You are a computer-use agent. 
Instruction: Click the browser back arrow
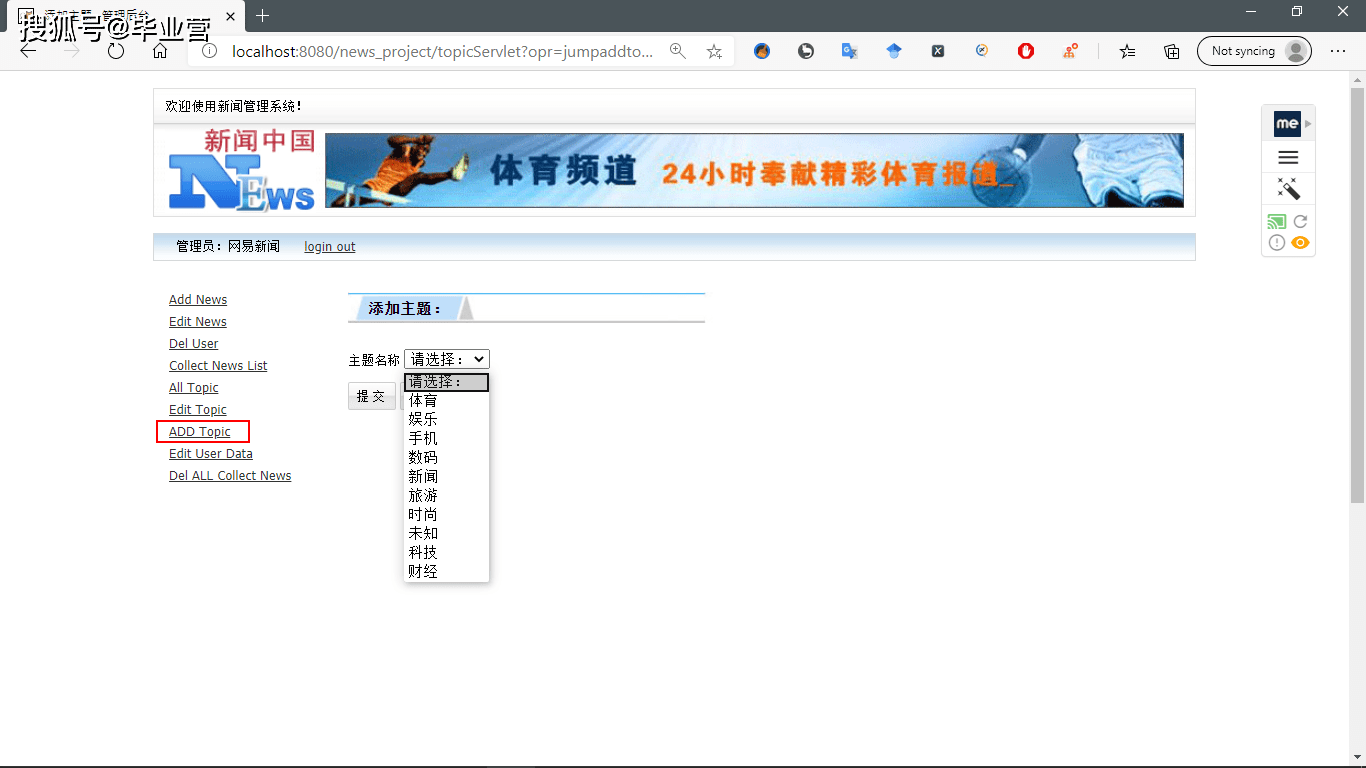28,51
